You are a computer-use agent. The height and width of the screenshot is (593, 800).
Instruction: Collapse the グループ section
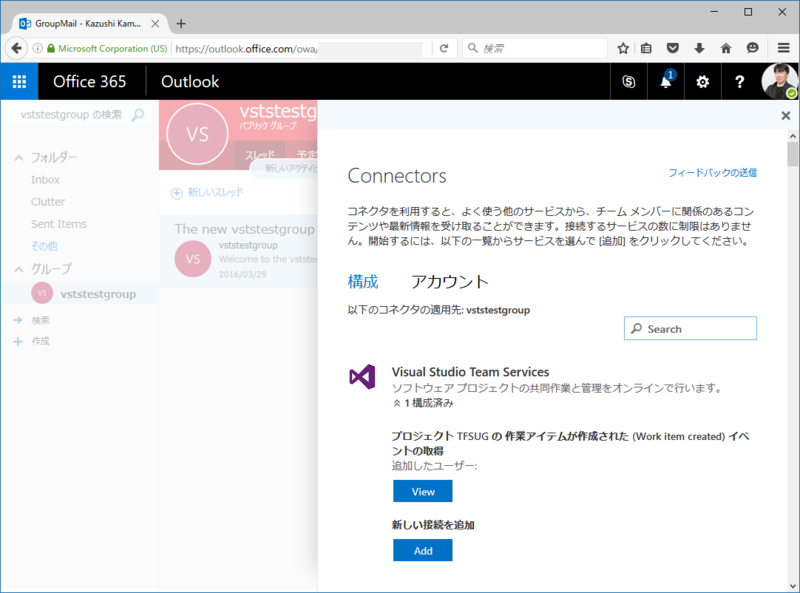(x=19, y=269)
